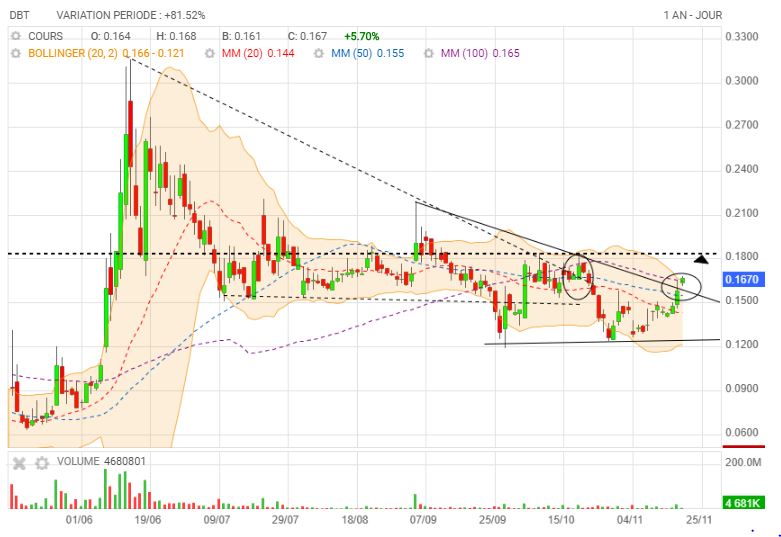Screen dimensions: 781x537
Task: Click the 1 AN - JOUR period label
Action: 693,15
